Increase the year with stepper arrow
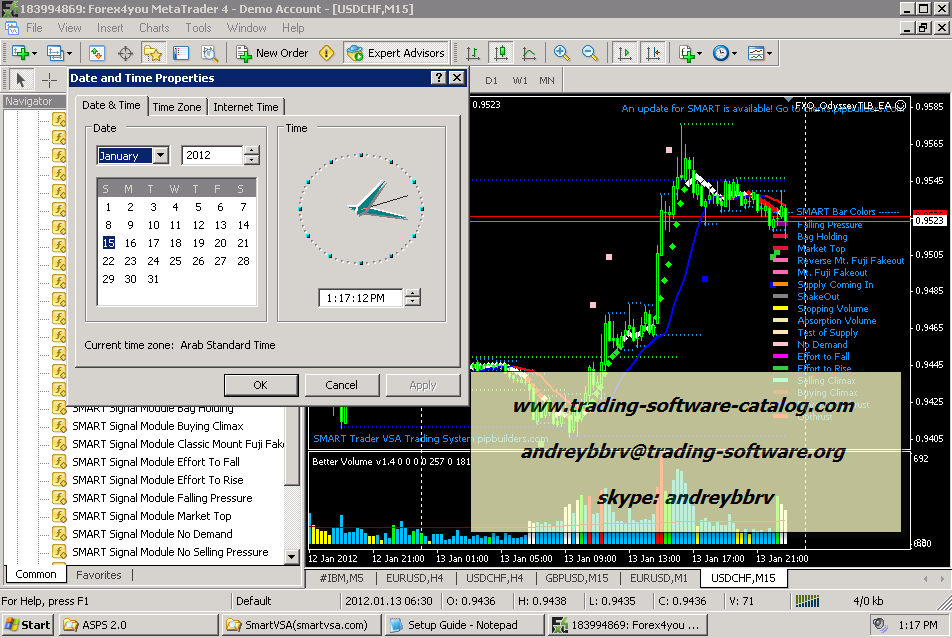 (x=252, y=151)
